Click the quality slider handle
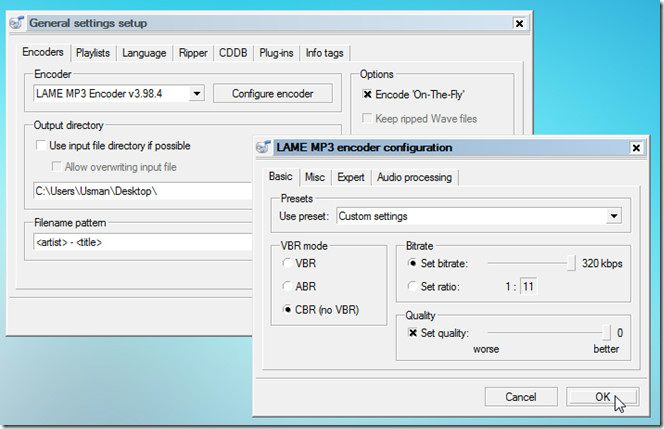The height and width of the screenshot is (429, 664). (x=607, y=332)
